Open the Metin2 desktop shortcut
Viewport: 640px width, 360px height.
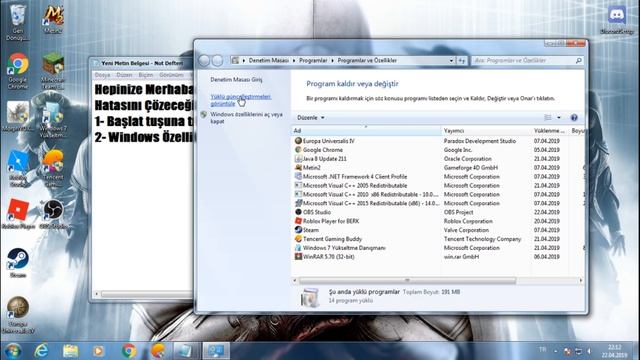pyautogui.click(x=53, y=19)
